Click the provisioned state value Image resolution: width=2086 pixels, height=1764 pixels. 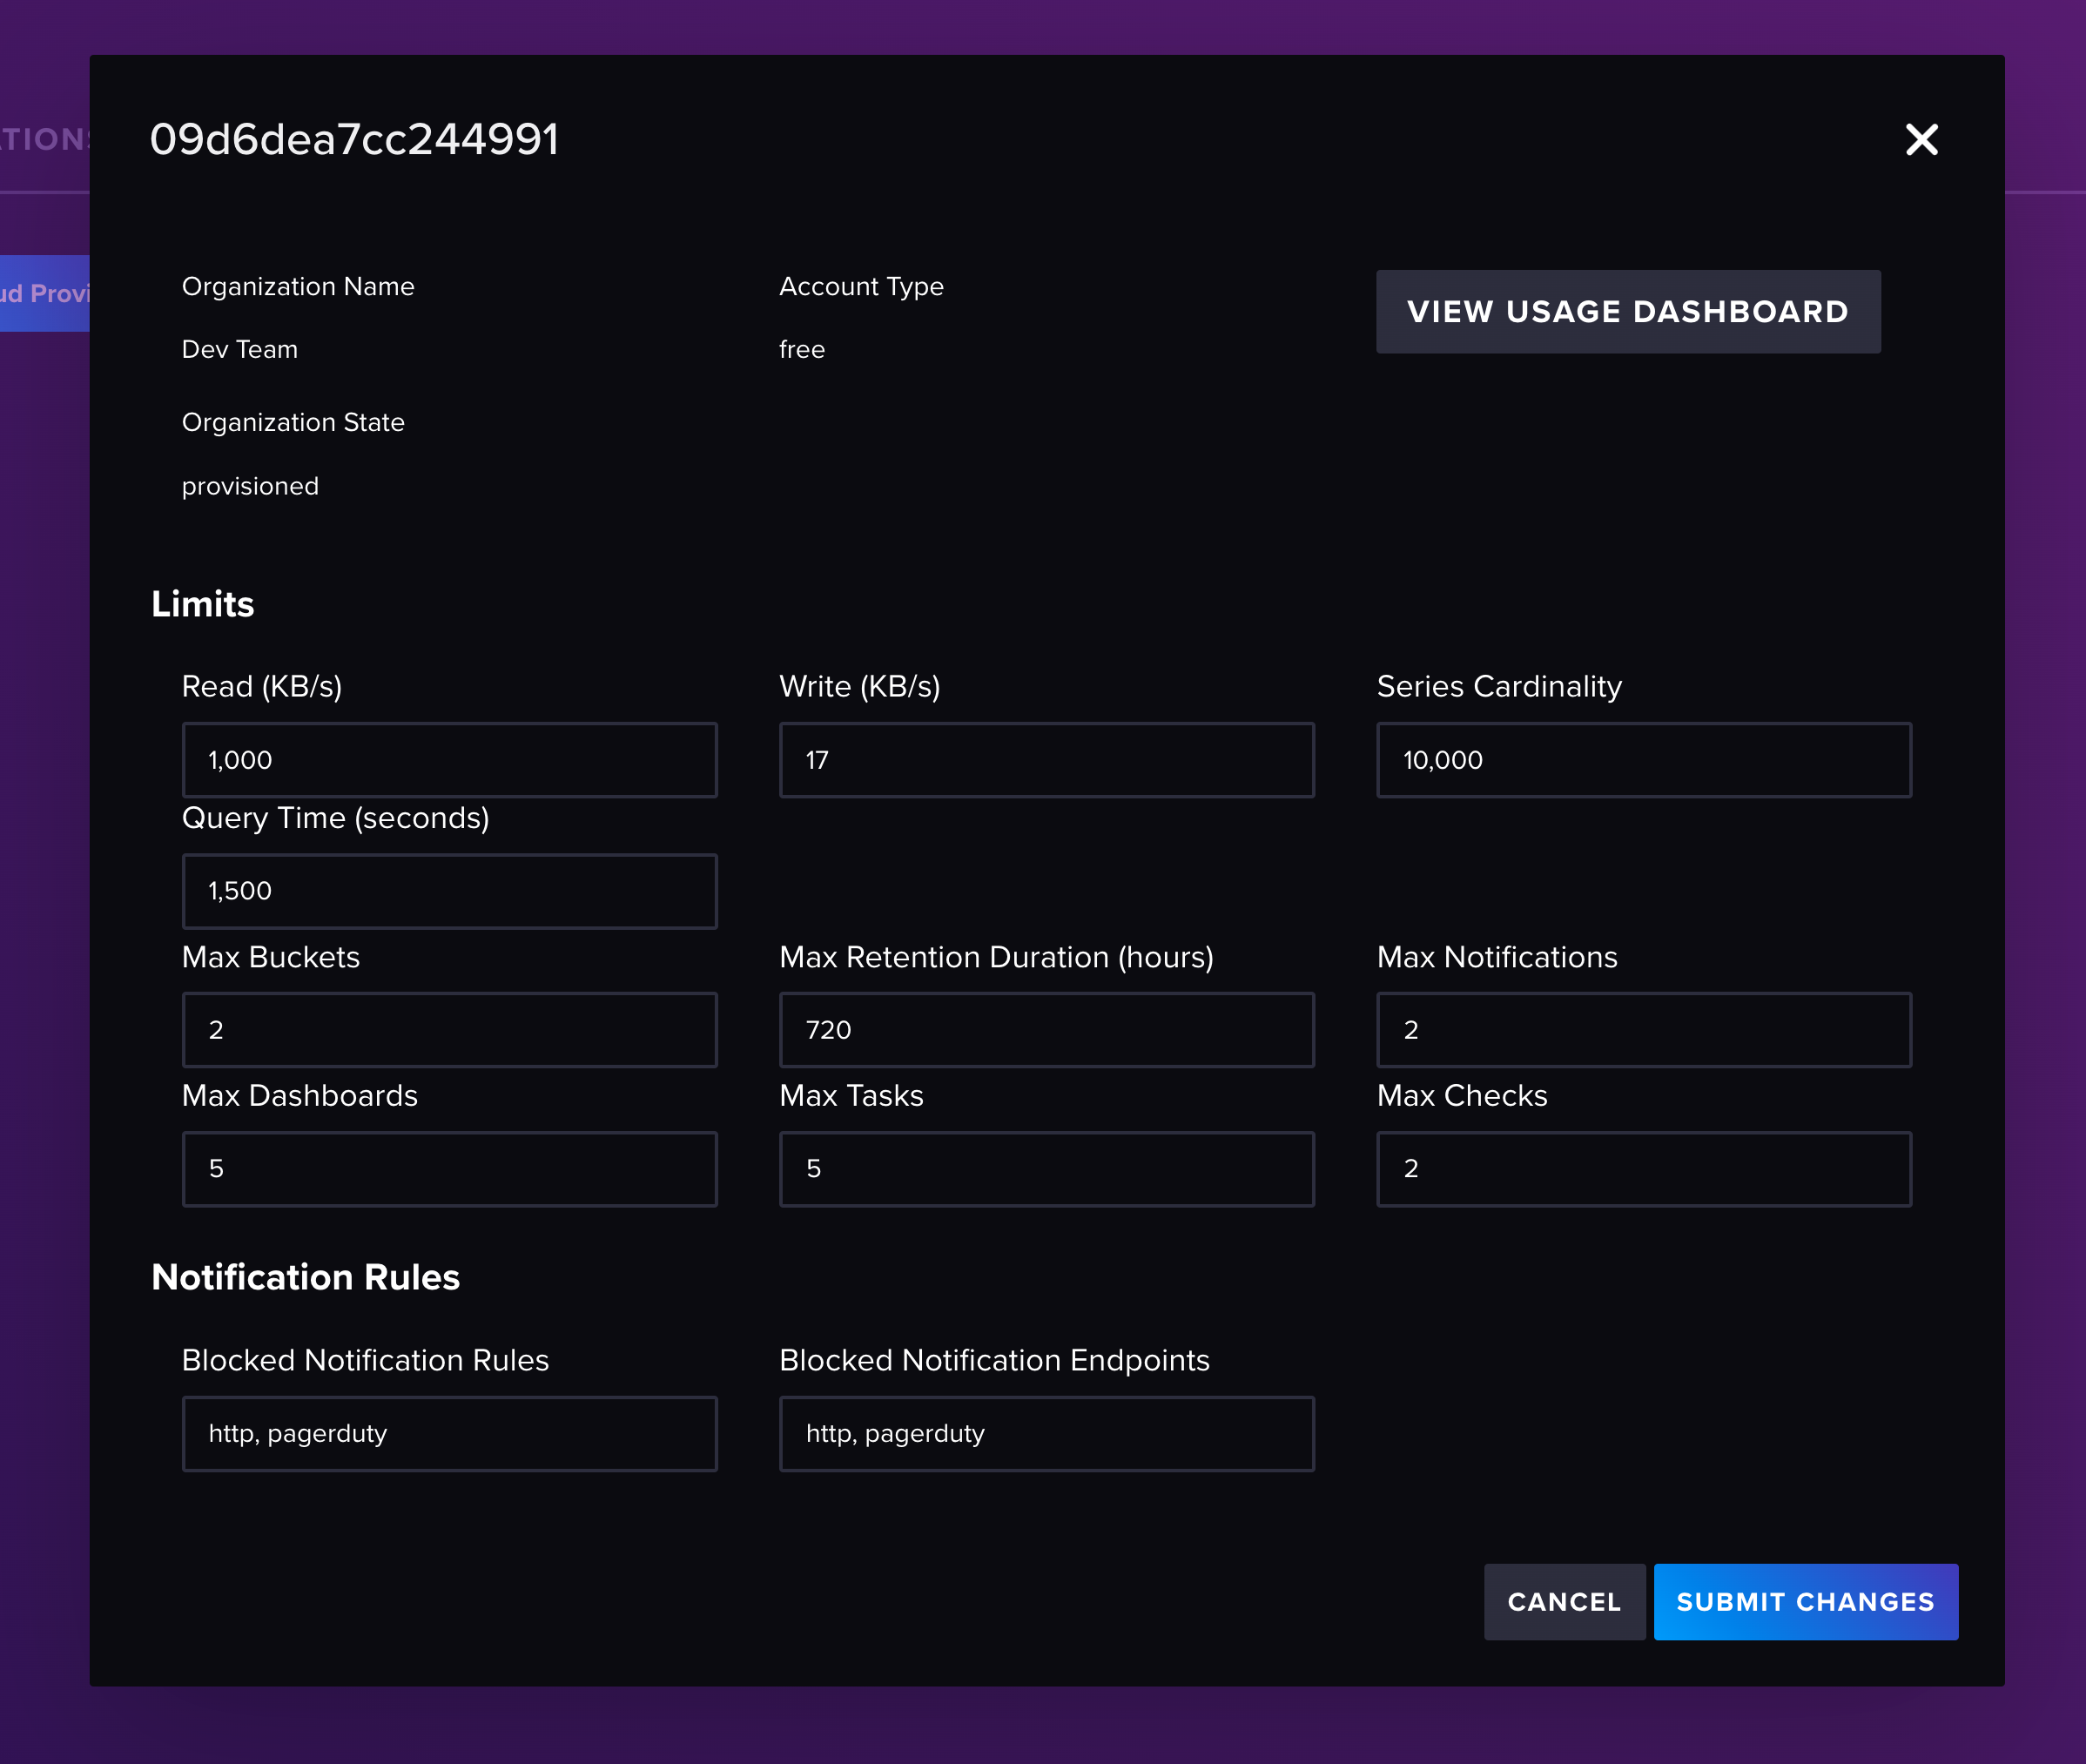pos(250,486)
